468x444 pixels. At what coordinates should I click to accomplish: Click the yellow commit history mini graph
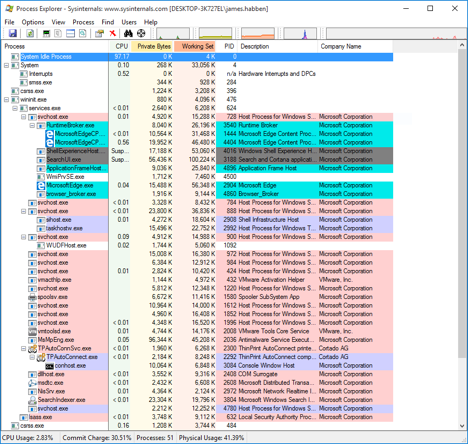(x=215, y=33)
